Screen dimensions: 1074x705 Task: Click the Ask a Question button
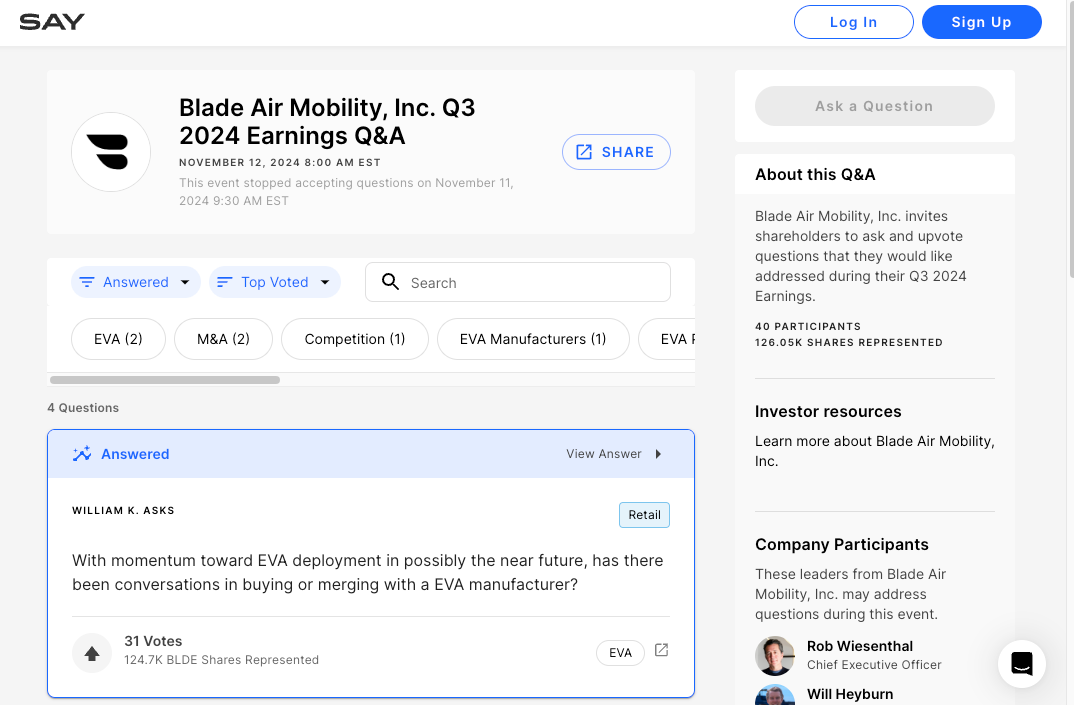point(875,106)
